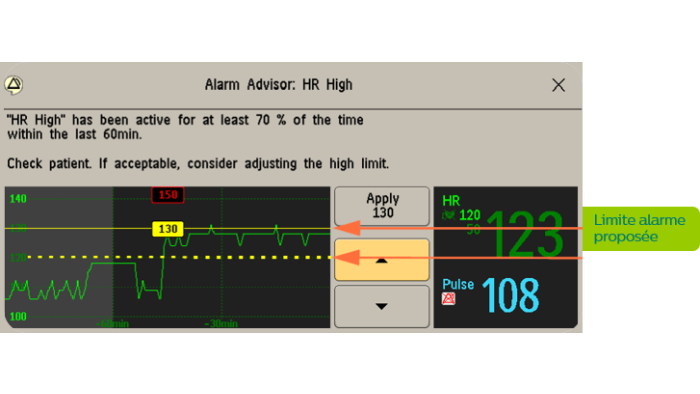Click the Pulse value 108

[510, 295]
